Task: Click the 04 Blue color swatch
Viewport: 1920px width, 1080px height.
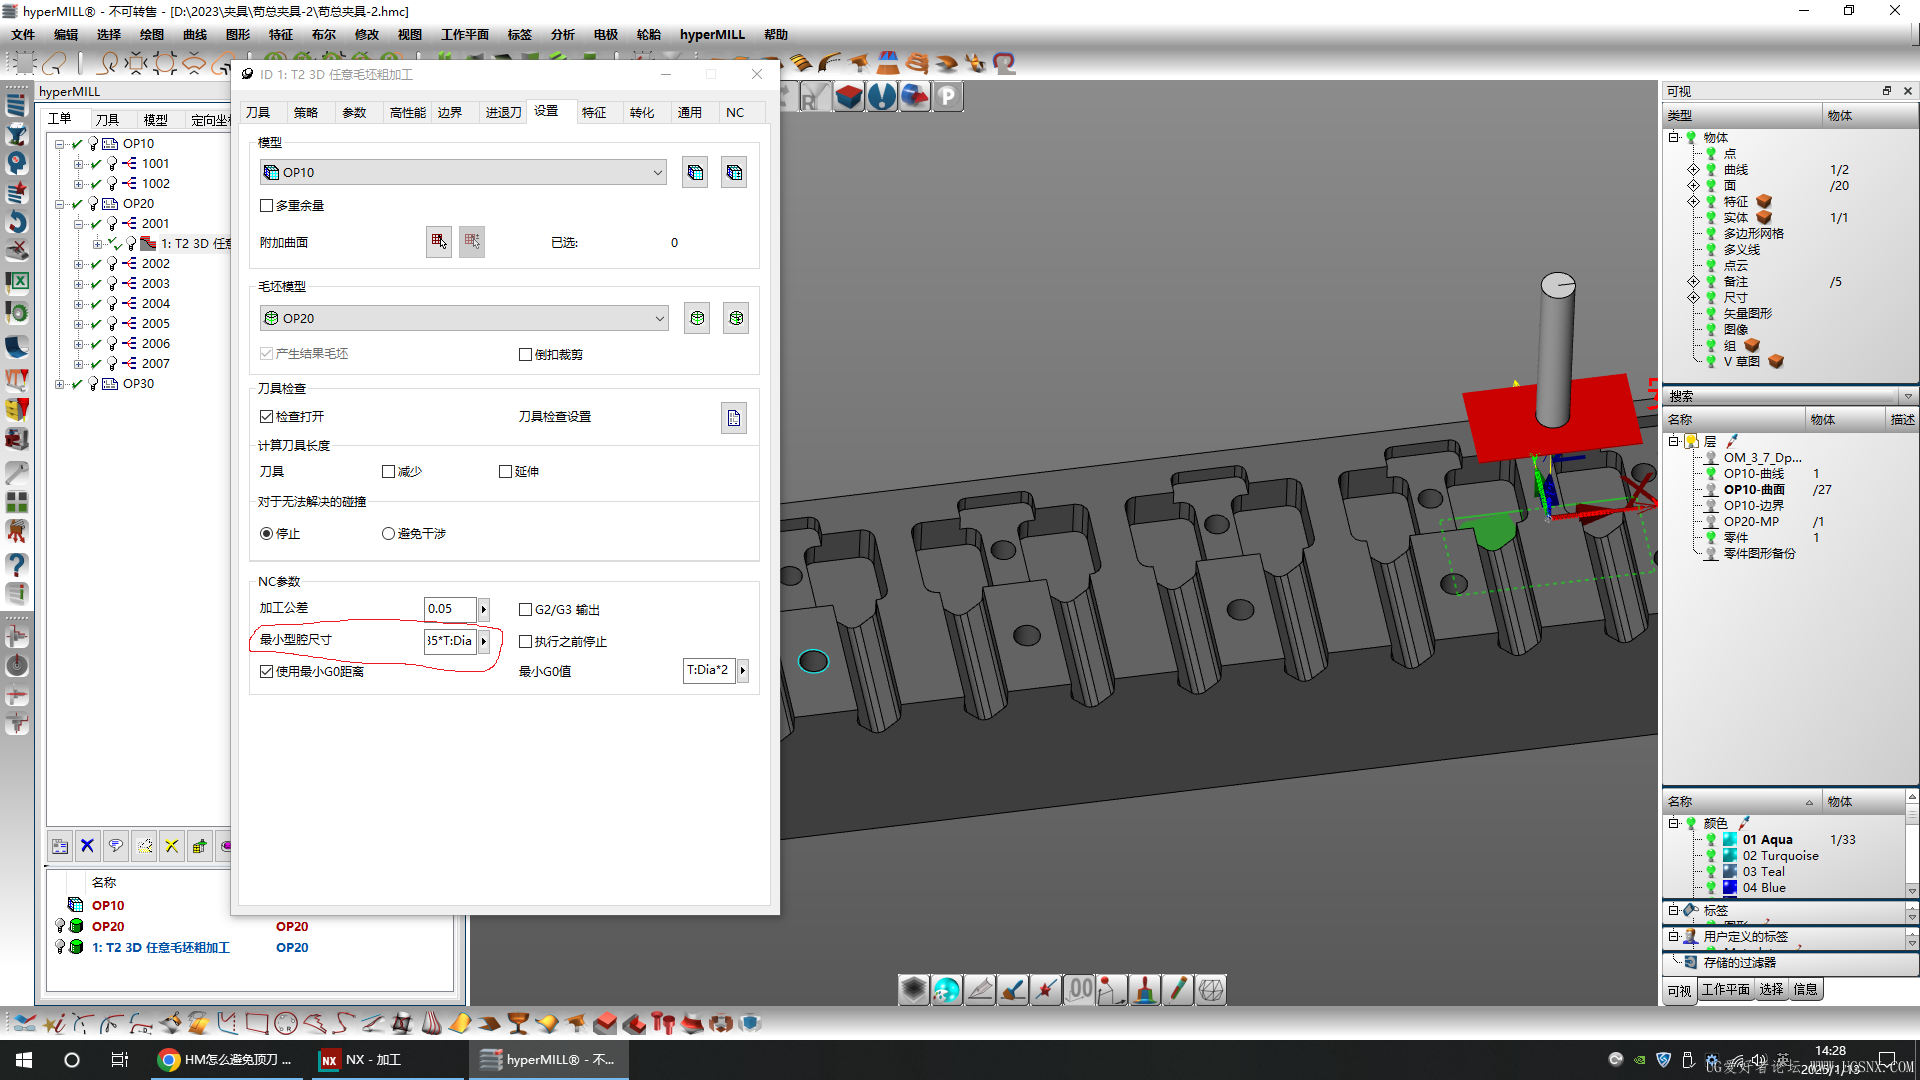Action: (x=1730, y=888)
